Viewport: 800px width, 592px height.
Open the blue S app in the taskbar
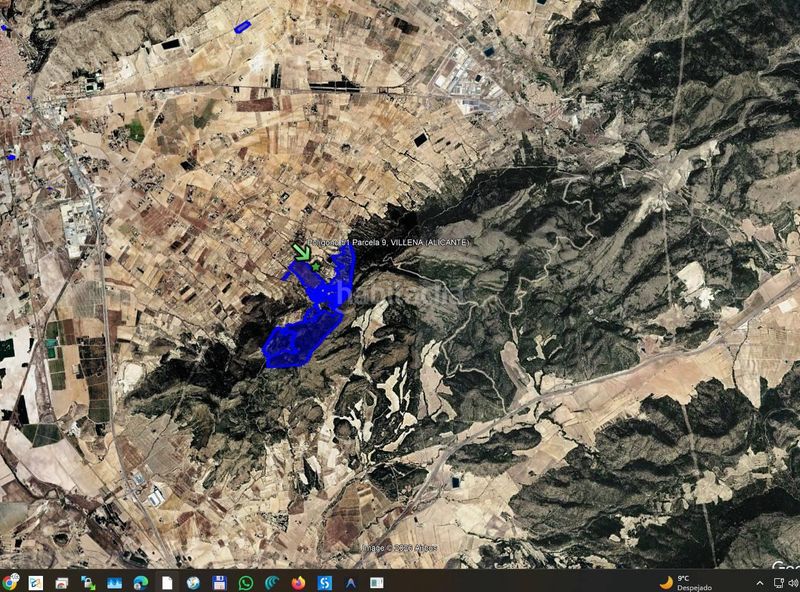[x=324, y=583]
